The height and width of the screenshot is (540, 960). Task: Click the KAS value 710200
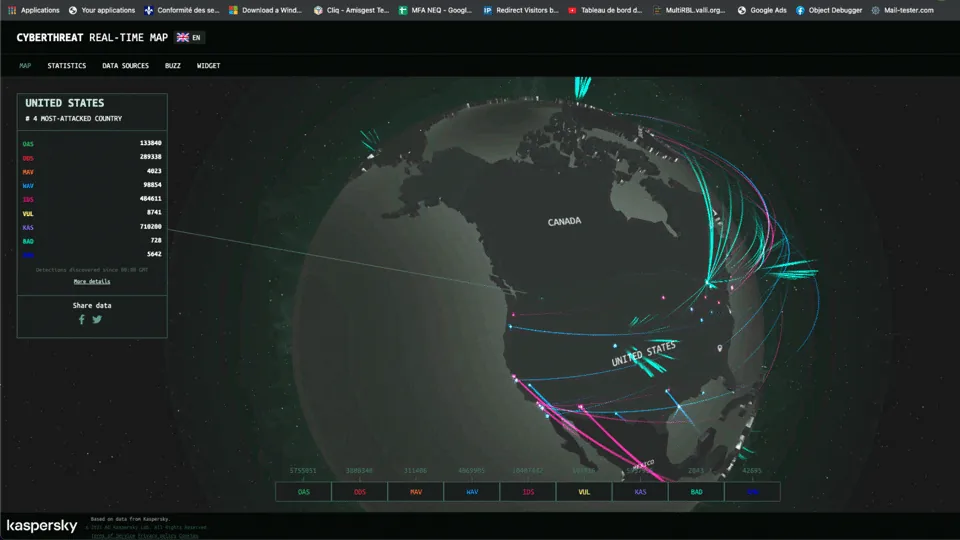(x=151, y=227)
